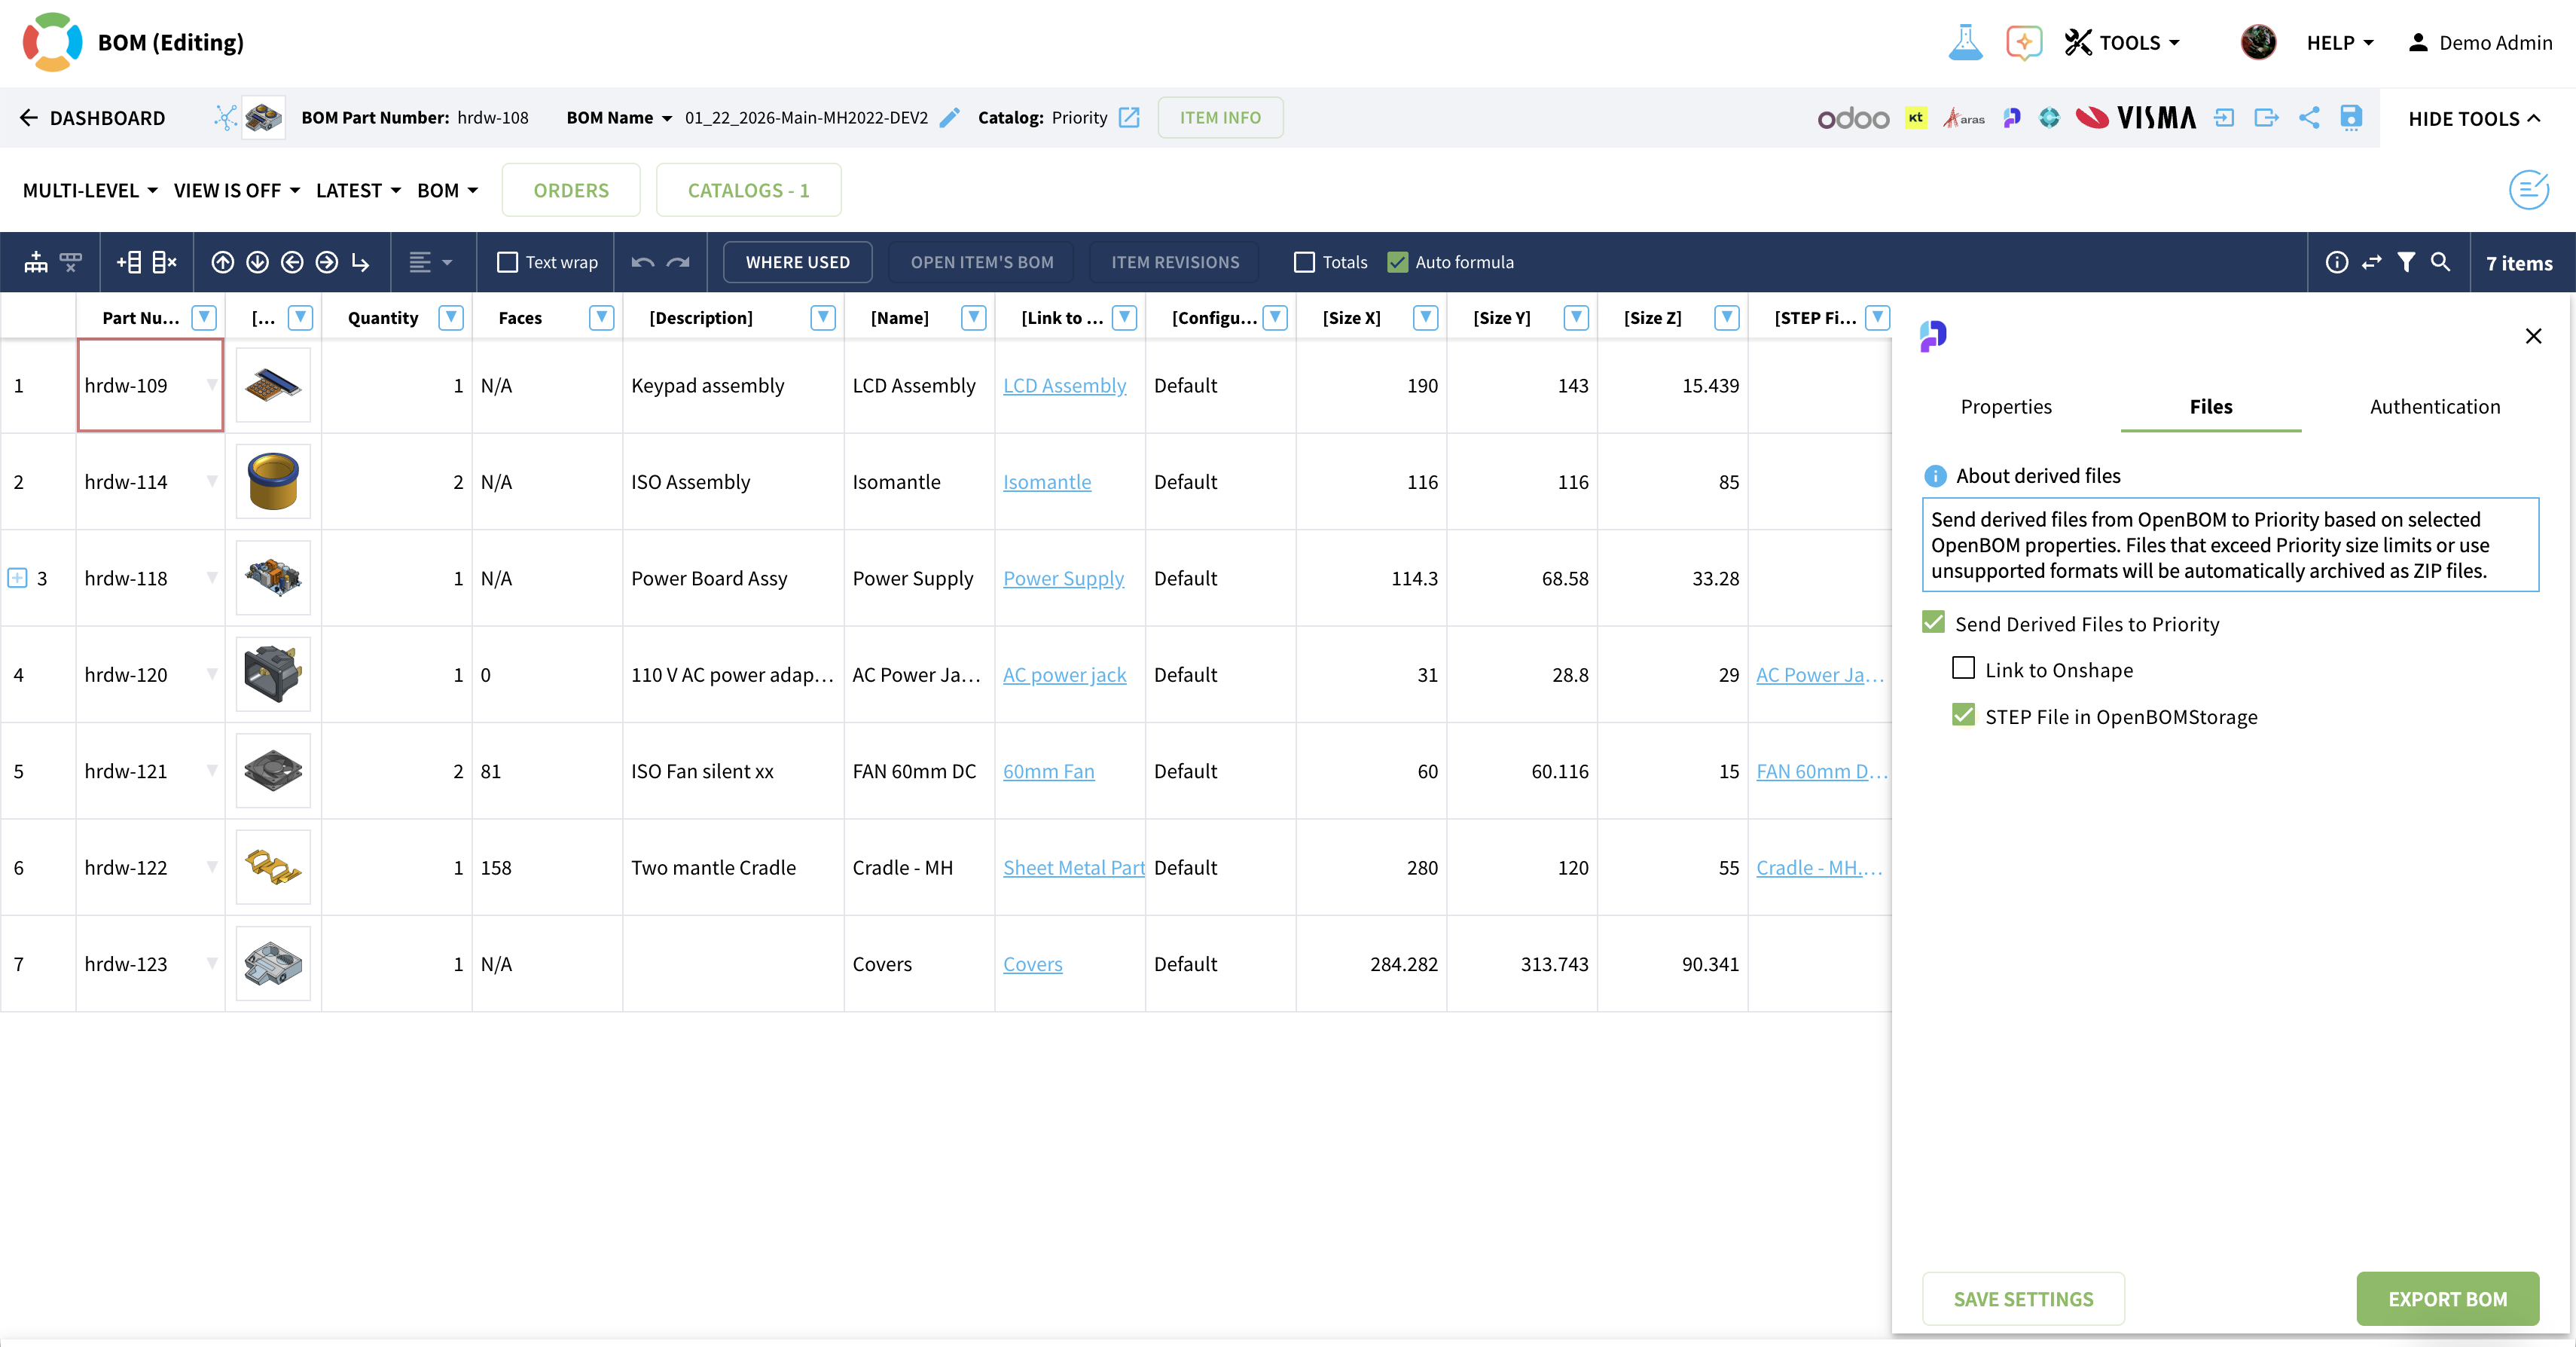Open the filter funnel icon

[x=2406, y=262]
